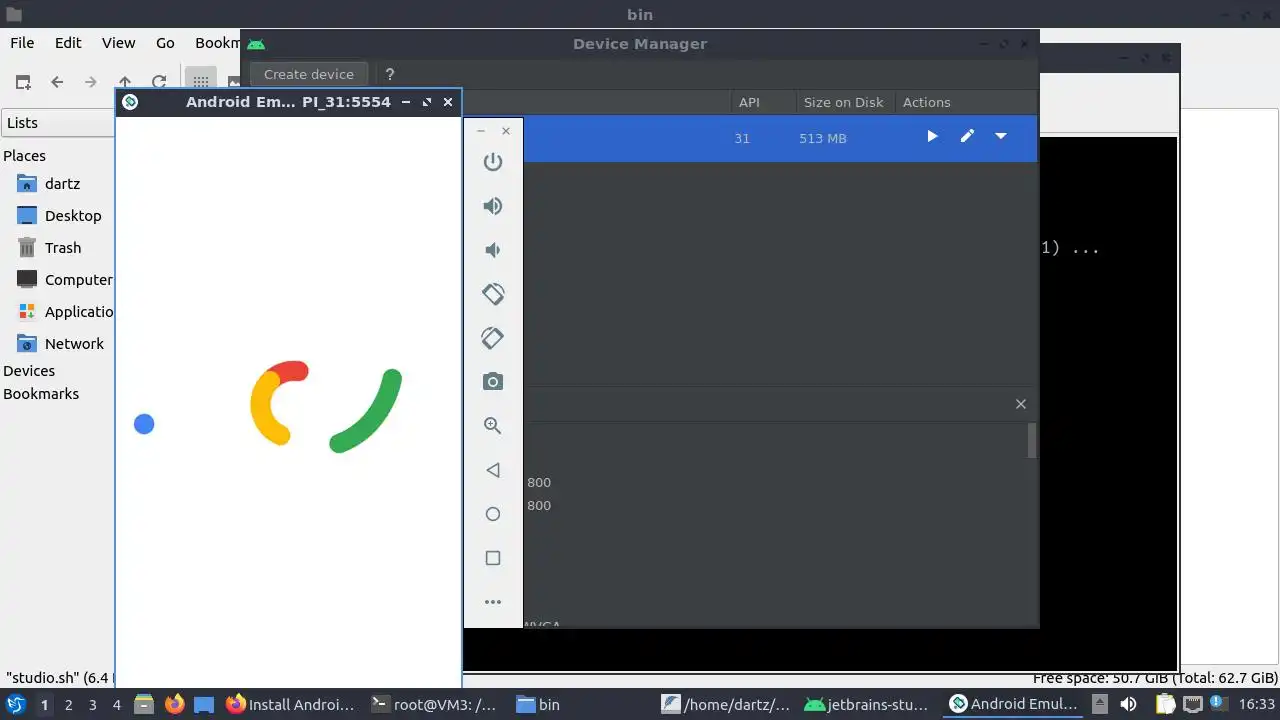This screenshot has width=1280, height=720.
Task: Launch Firefox from taskbar quick launcher
Action: 174,704
